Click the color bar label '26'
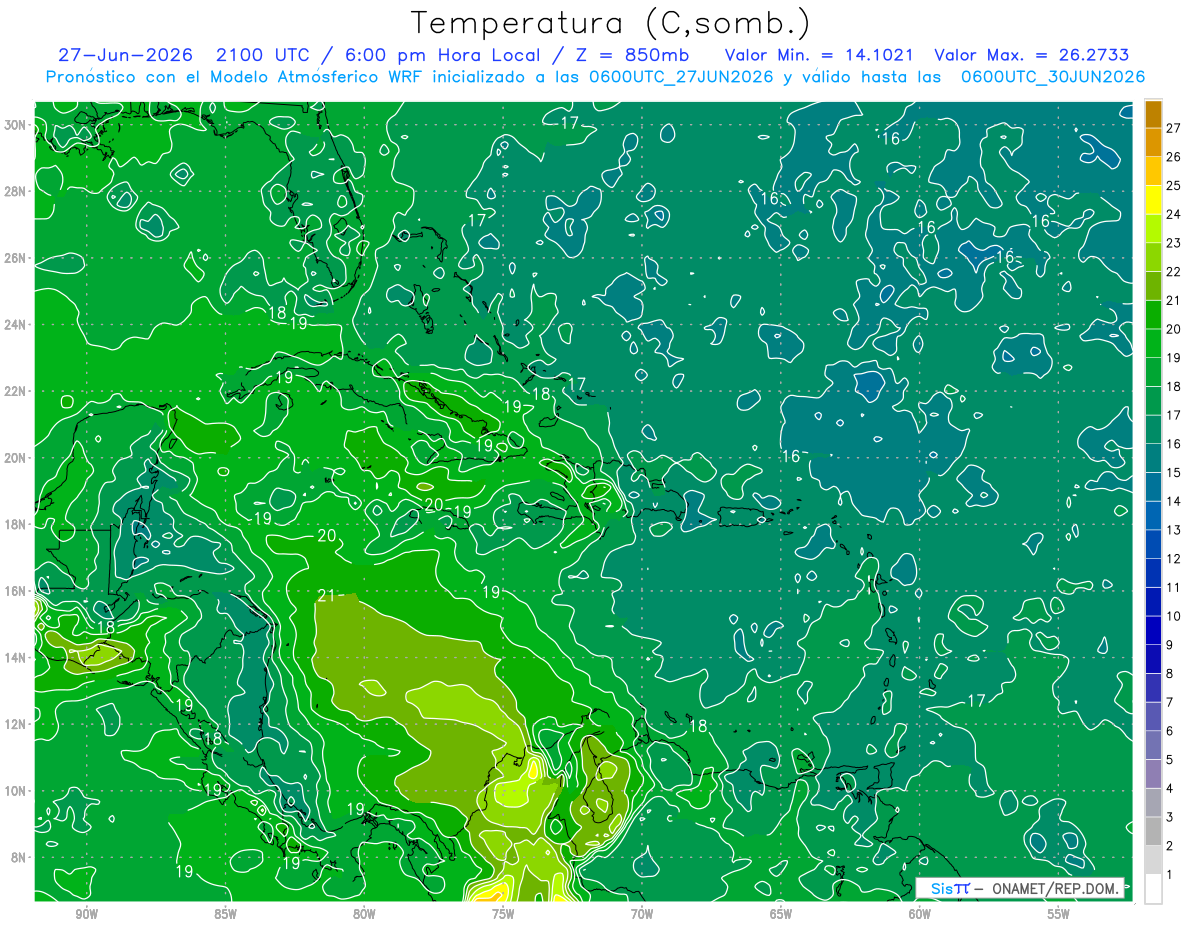 (1173, 157)
